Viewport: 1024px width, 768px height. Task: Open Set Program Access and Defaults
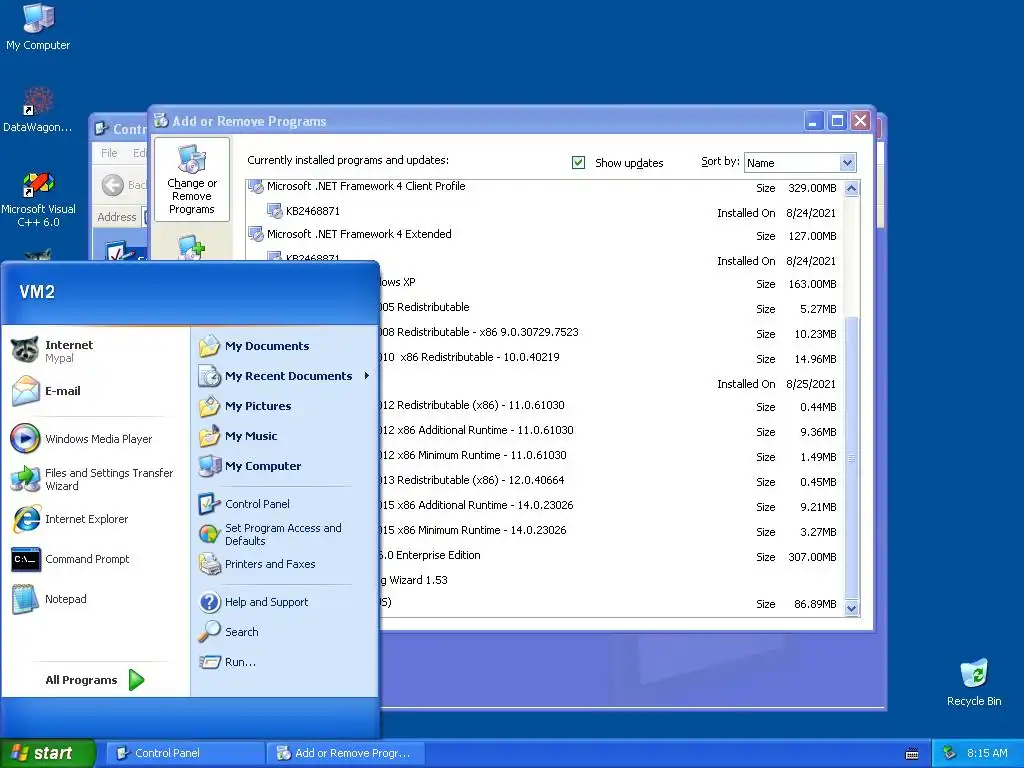point(270,534)
